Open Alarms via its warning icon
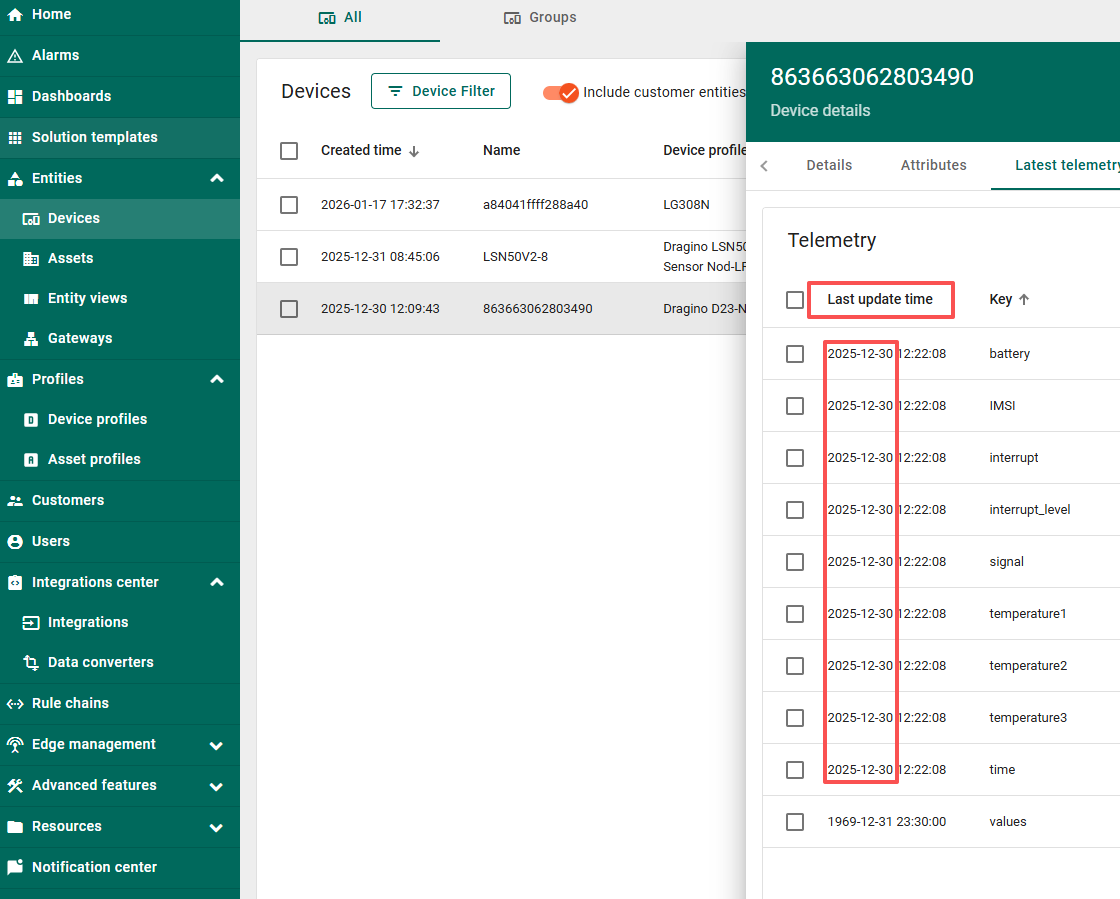Image resolution: width=1120 pixels, height=899 pixels. [15, 56]
